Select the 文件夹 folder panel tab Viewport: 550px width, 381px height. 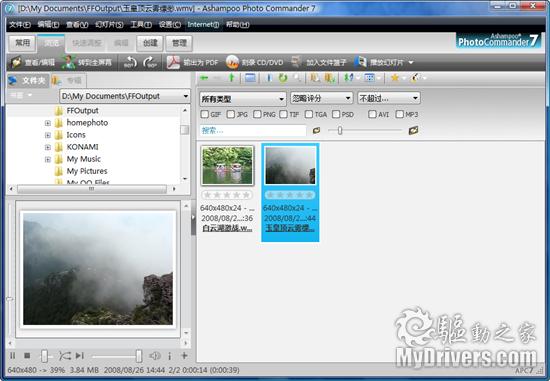(x=28, y=81)
